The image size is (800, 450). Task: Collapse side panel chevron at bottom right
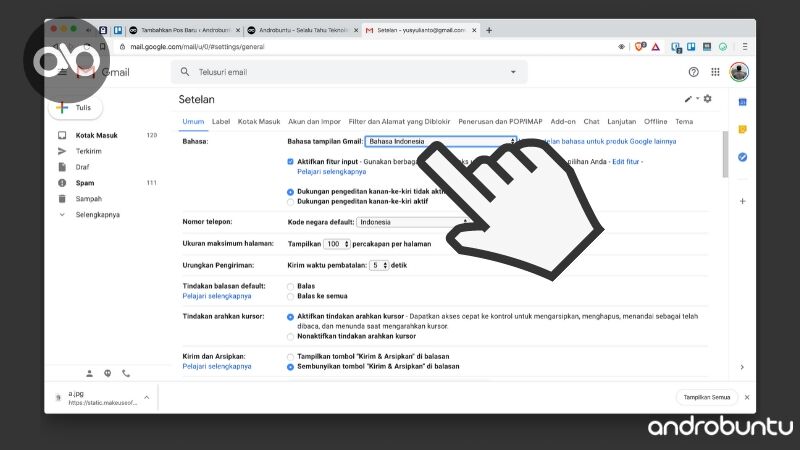742,367
